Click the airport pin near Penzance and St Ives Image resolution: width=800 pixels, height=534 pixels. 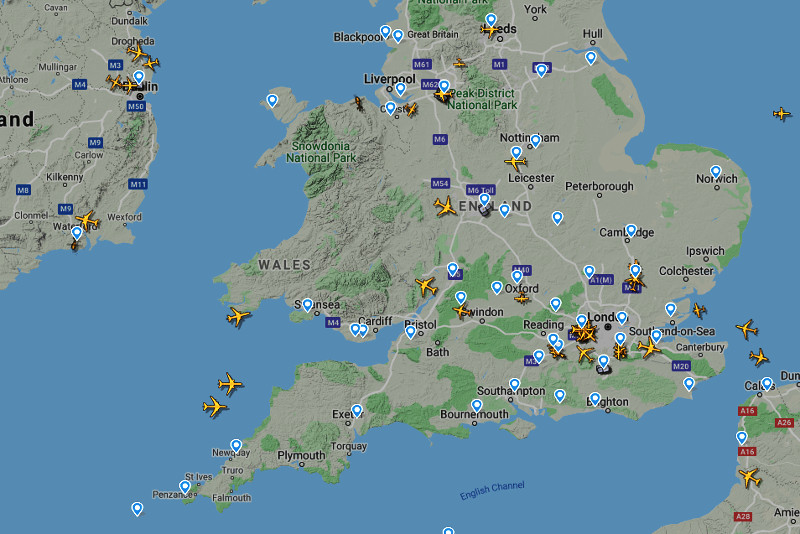click(185, 487)
